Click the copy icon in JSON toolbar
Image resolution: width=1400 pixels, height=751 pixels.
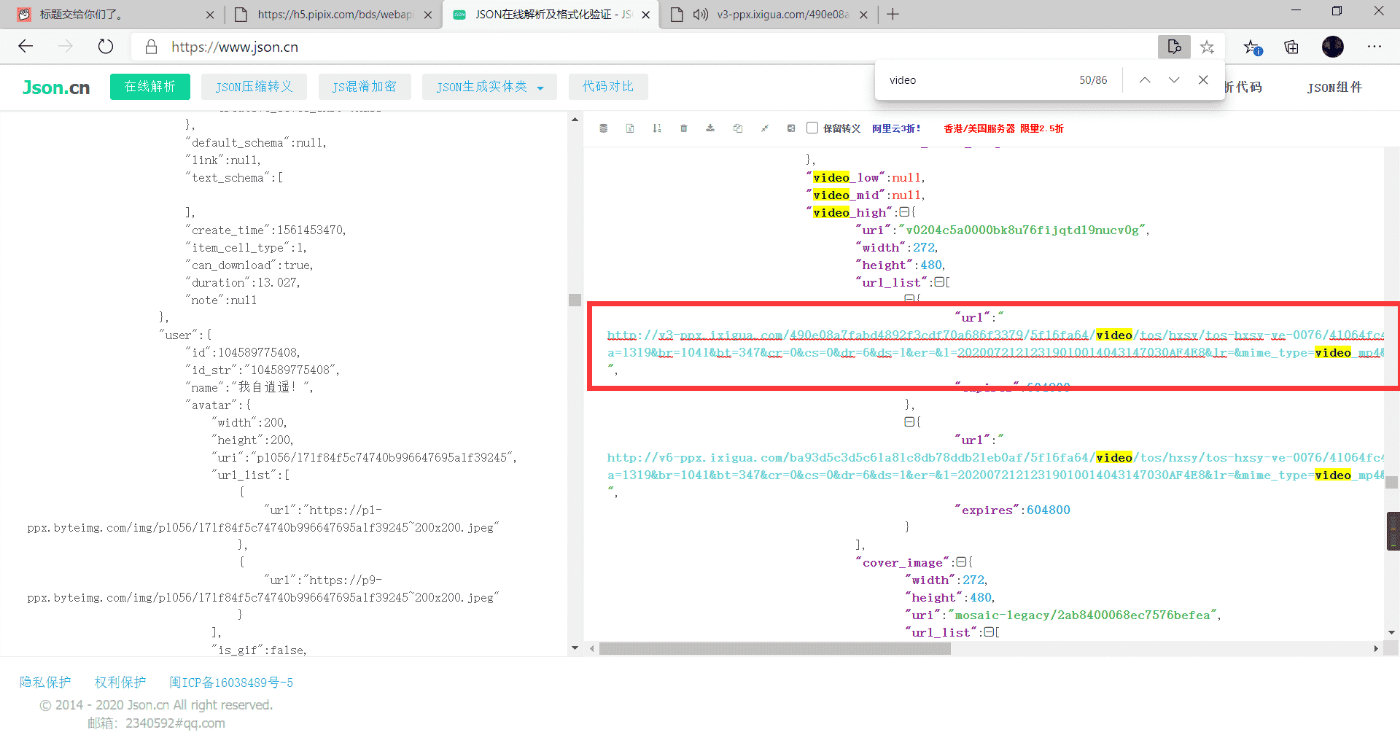737,128
